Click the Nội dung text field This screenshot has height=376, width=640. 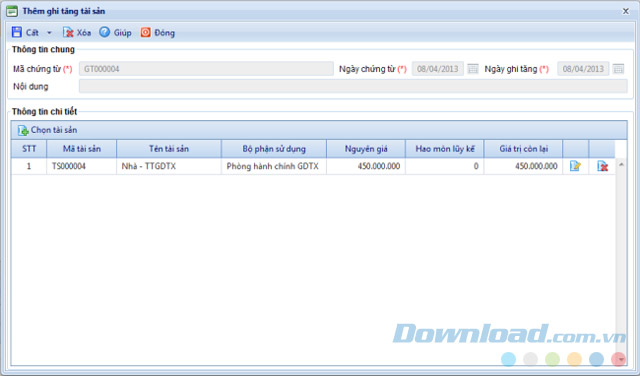point(353,86)
